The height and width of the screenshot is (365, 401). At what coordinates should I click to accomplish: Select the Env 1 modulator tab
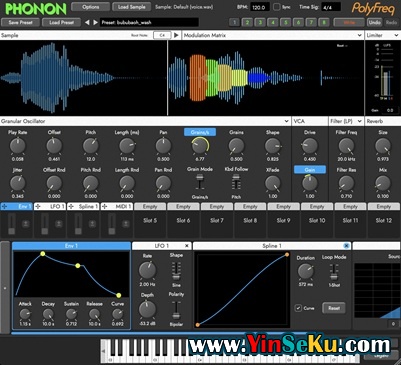click(x=71, y=246)
